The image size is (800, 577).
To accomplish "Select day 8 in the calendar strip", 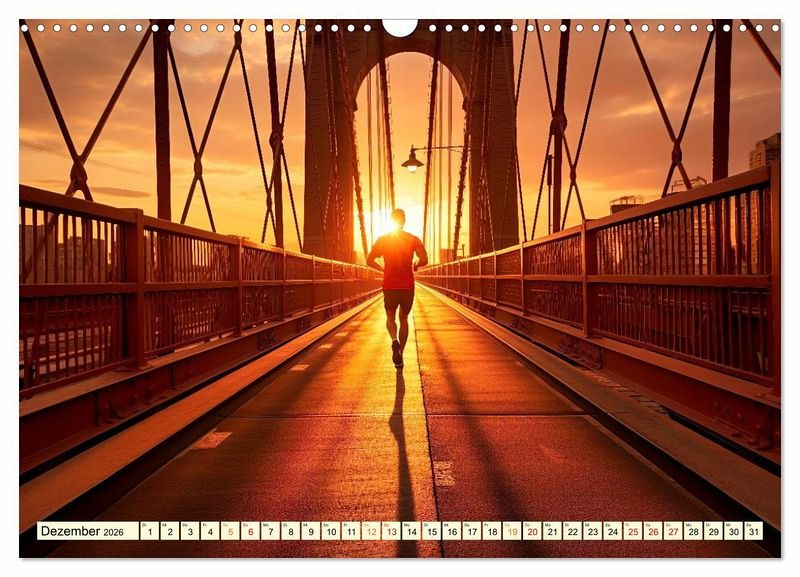I will (x=290, y=531).
